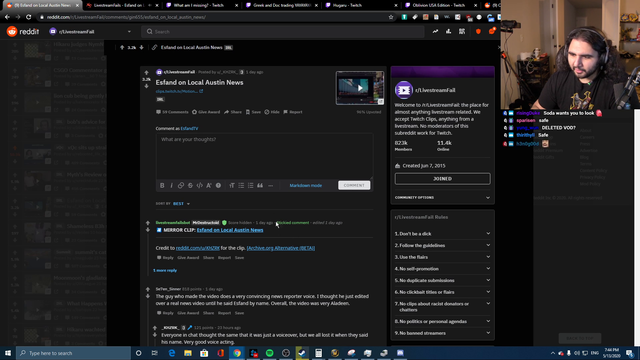This screenshot has width=640, height=360.
Task: Insert a link in the comment editor
Action: coord(181,185)
